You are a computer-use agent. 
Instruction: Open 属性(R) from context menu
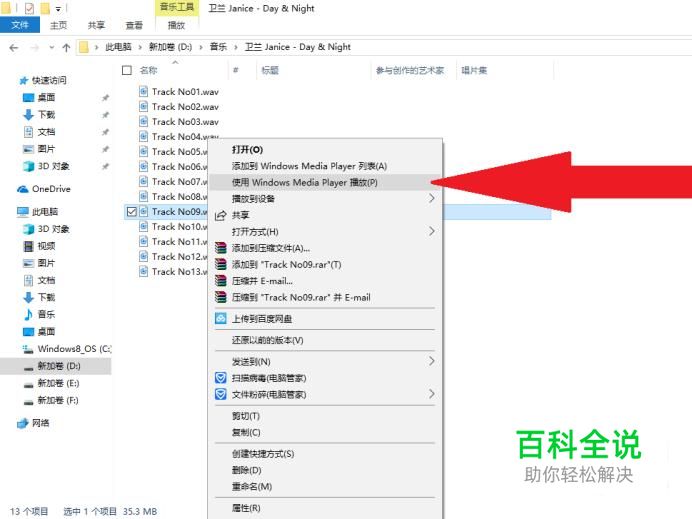(x=325, y=508)
